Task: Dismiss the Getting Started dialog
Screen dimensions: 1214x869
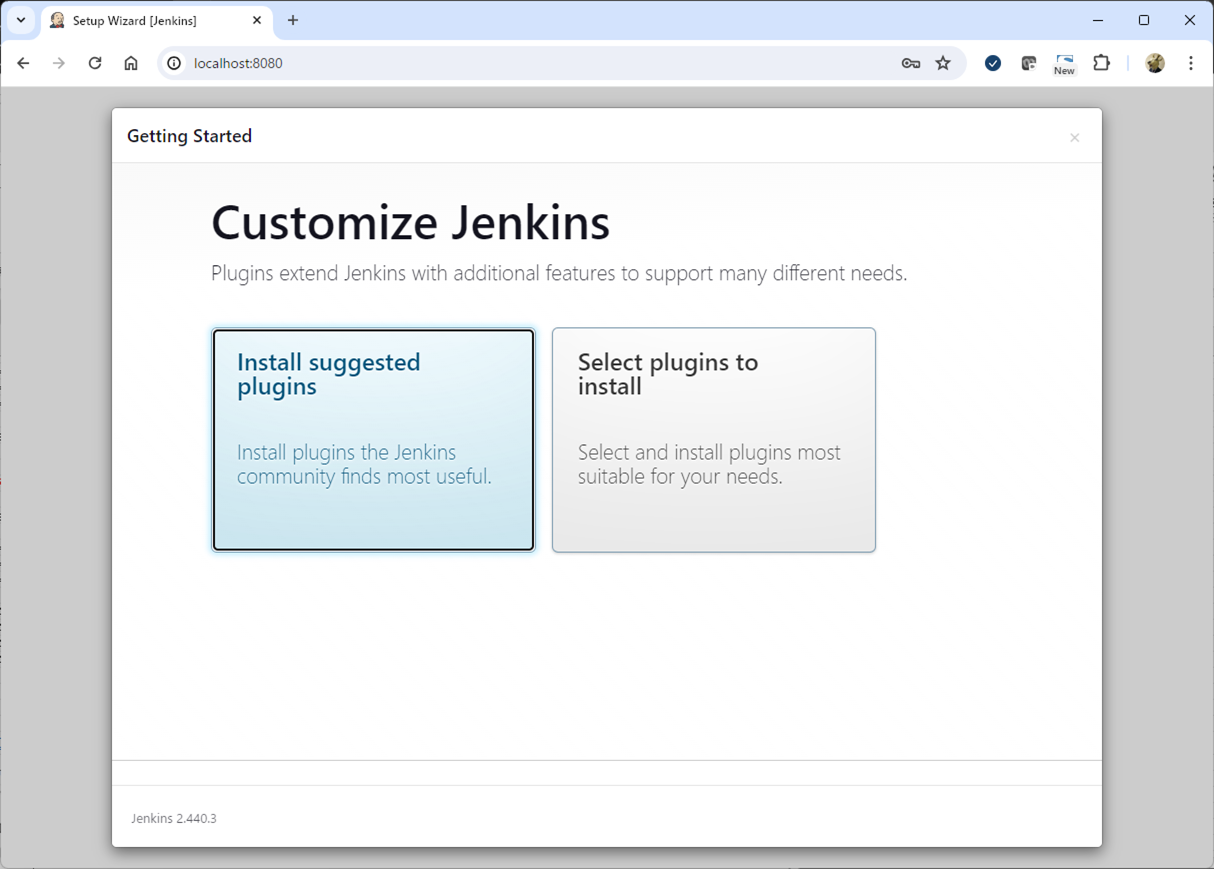Action: point(1074,137)
